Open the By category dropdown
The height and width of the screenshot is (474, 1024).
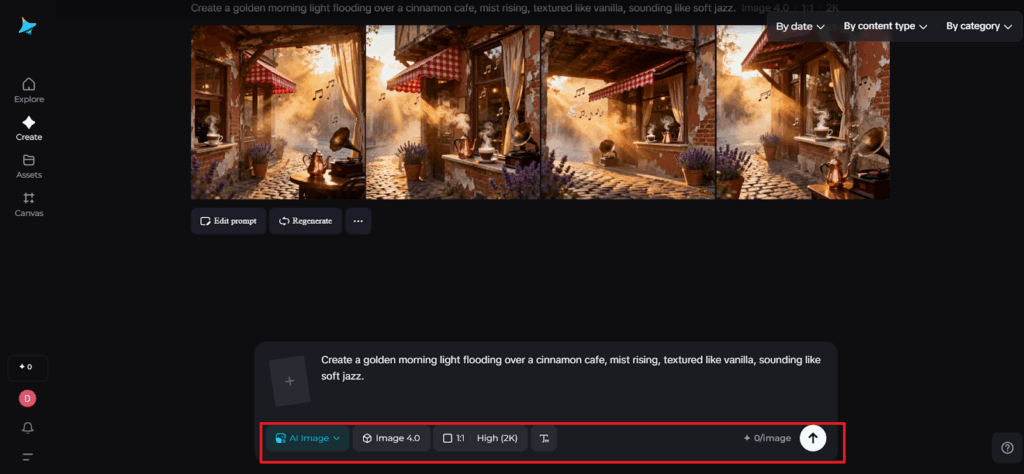tap(979, 26)
